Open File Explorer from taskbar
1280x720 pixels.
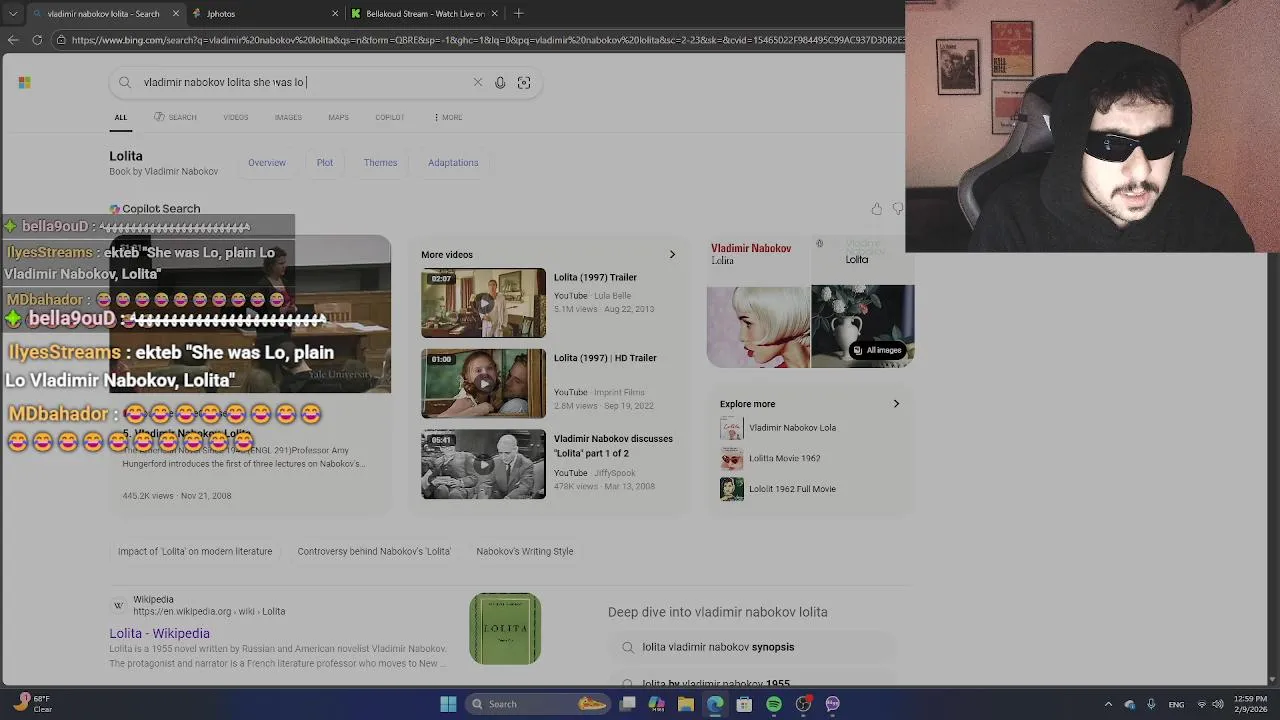coord(686,704)
